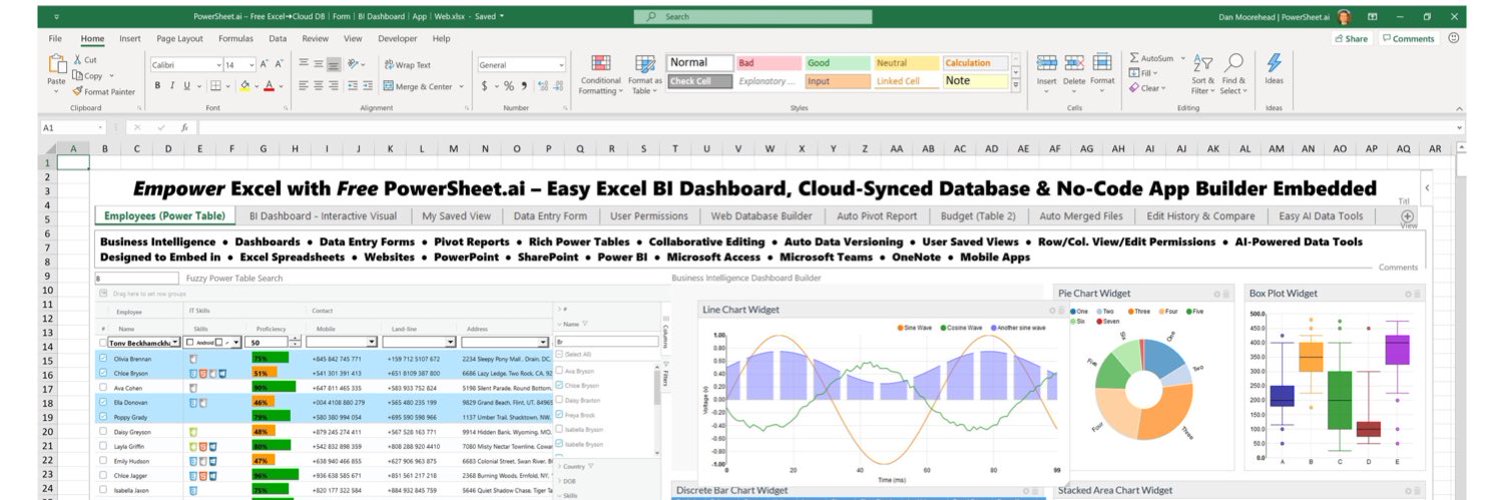
Task: Open Conditional Formatting
Action: pos(601,75)
